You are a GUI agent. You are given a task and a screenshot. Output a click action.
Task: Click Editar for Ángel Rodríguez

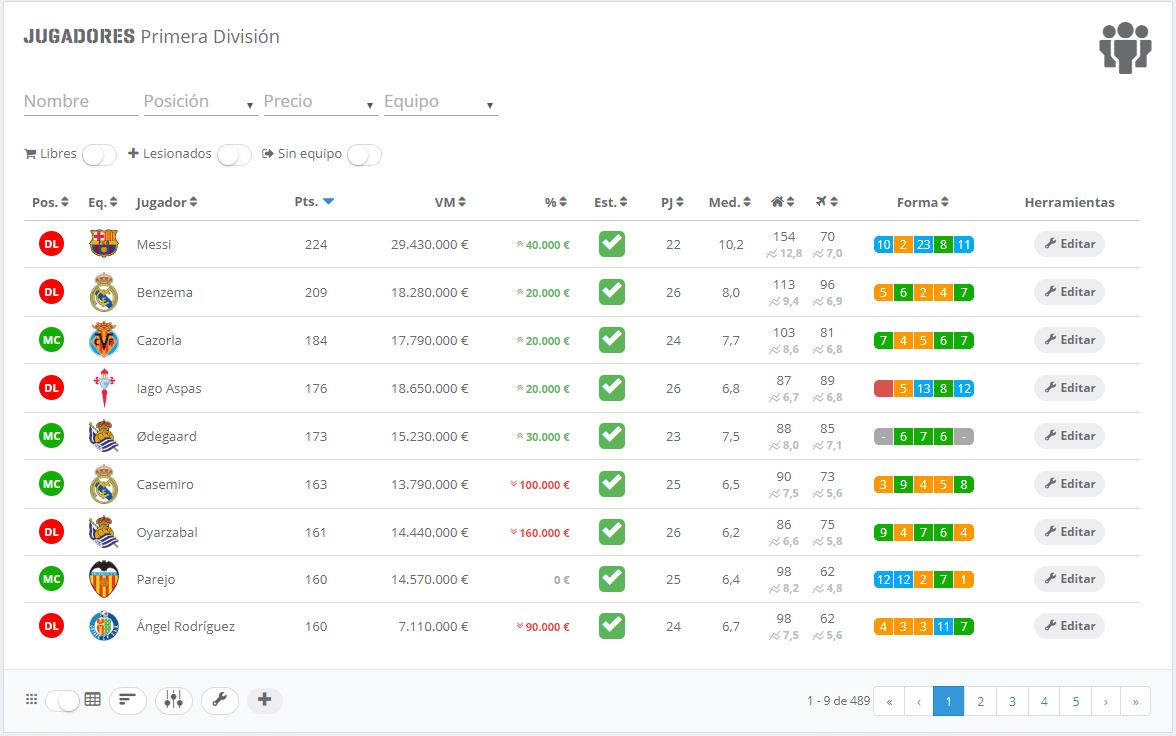click(1070, 626)
